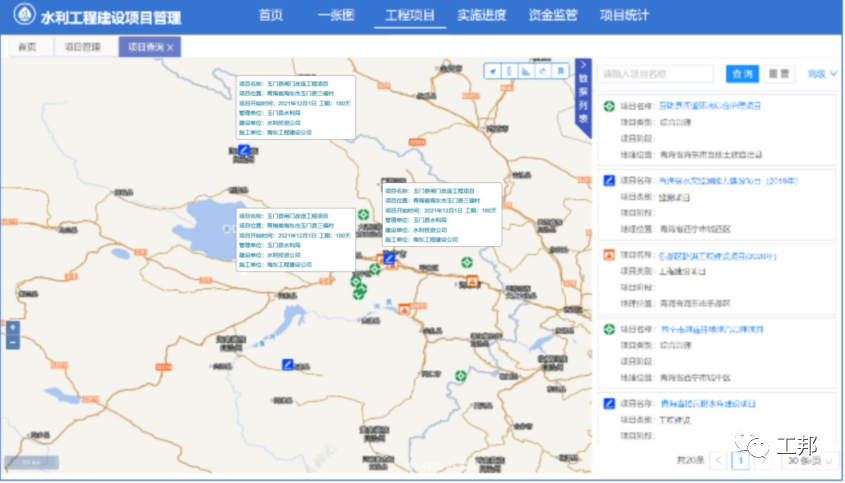Close the 项目查询 tab with its X

pyautogui.click(x=170, y=47)
